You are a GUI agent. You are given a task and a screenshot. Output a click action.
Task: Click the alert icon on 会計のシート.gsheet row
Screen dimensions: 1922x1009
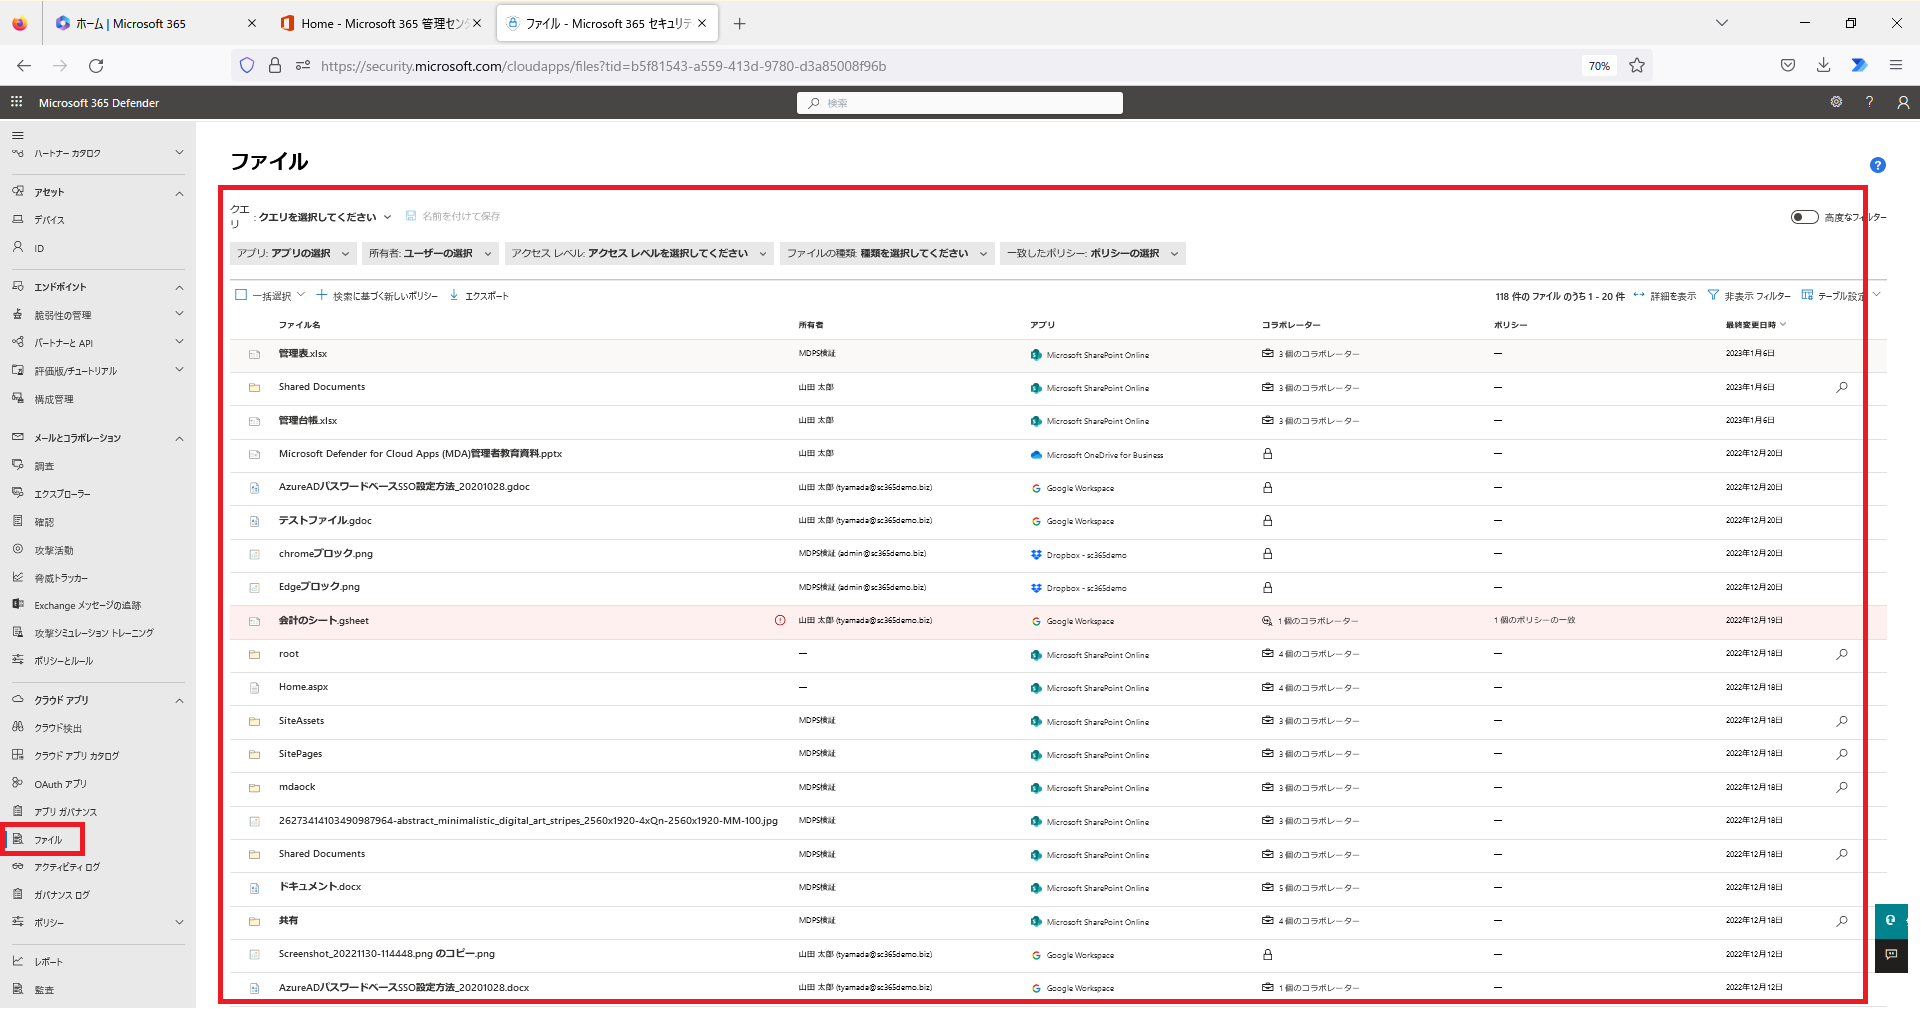click(780, 620)
